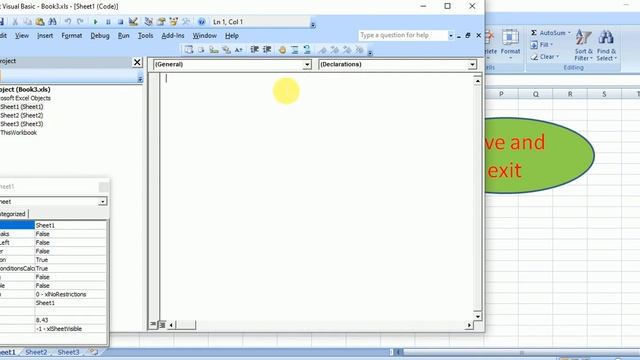Close the Project Explorer pane

137,62
